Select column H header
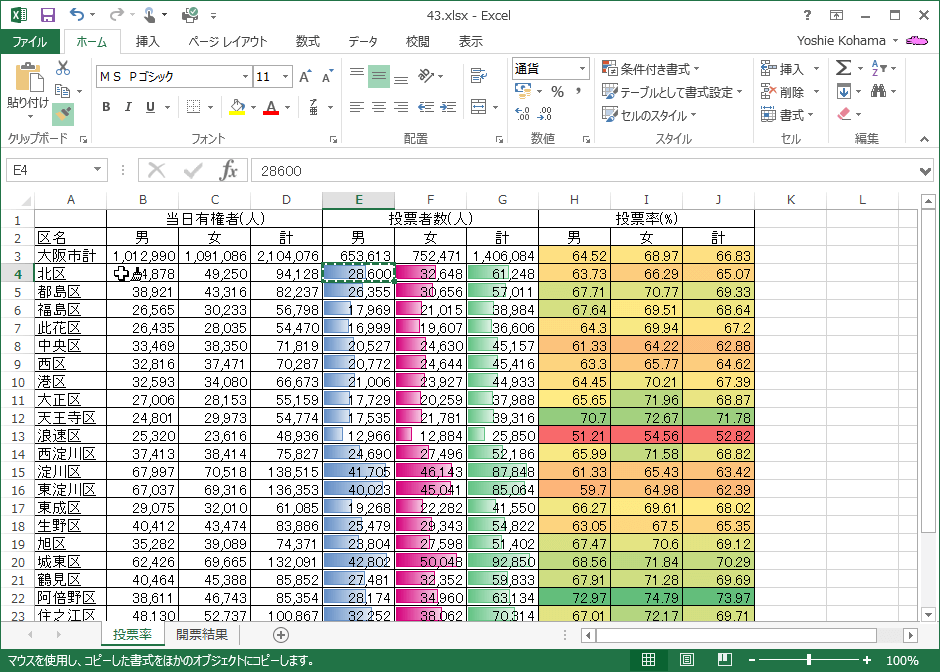 click(x=574, y=200)
